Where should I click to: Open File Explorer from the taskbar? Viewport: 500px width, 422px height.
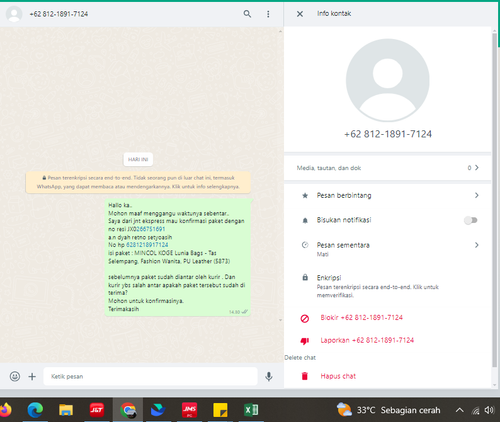(66, 410)
